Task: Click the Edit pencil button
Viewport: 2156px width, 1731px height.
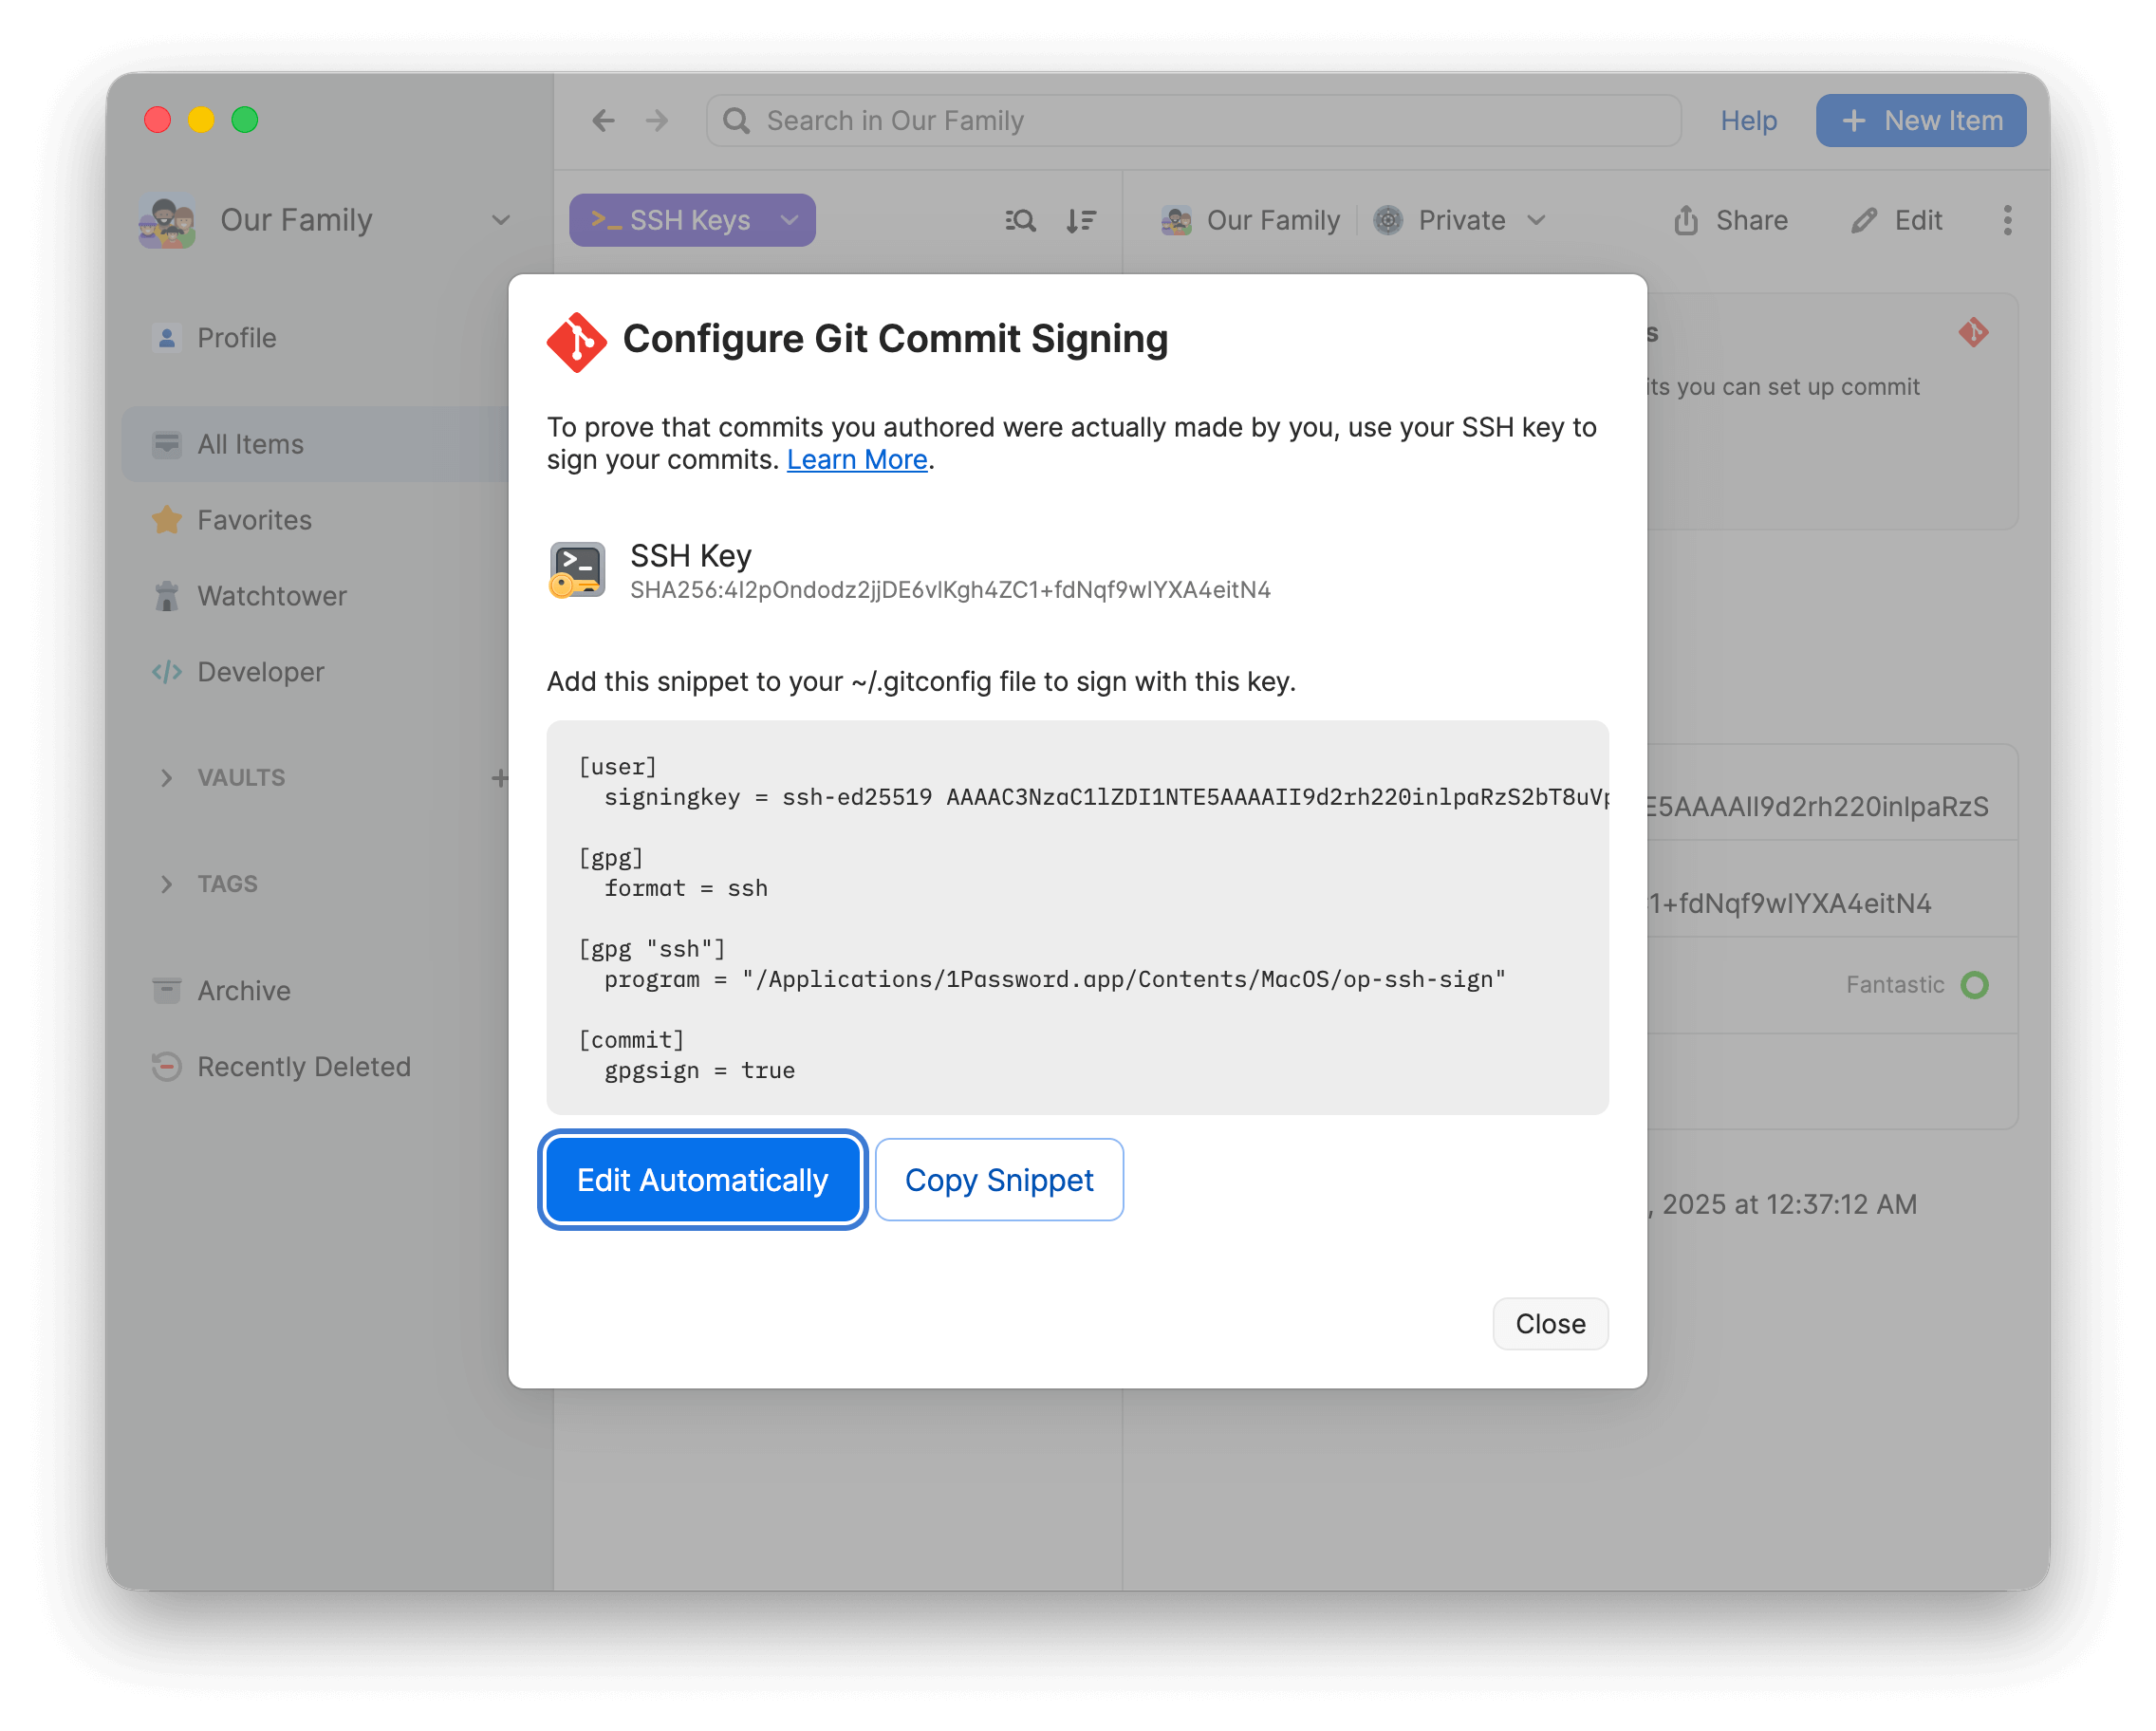Action: (x=1896, y=220)
